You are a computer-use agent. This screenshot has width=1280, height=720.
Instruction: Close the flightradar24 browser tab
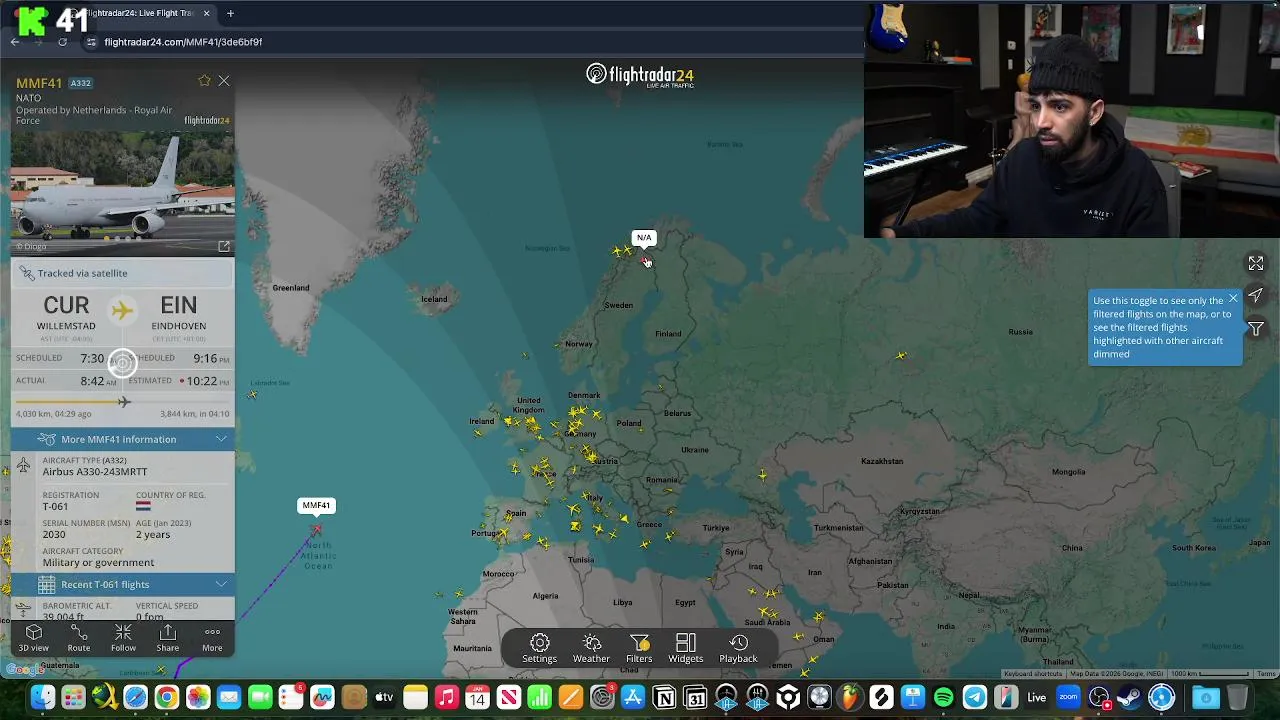click(x=207, y=13)
